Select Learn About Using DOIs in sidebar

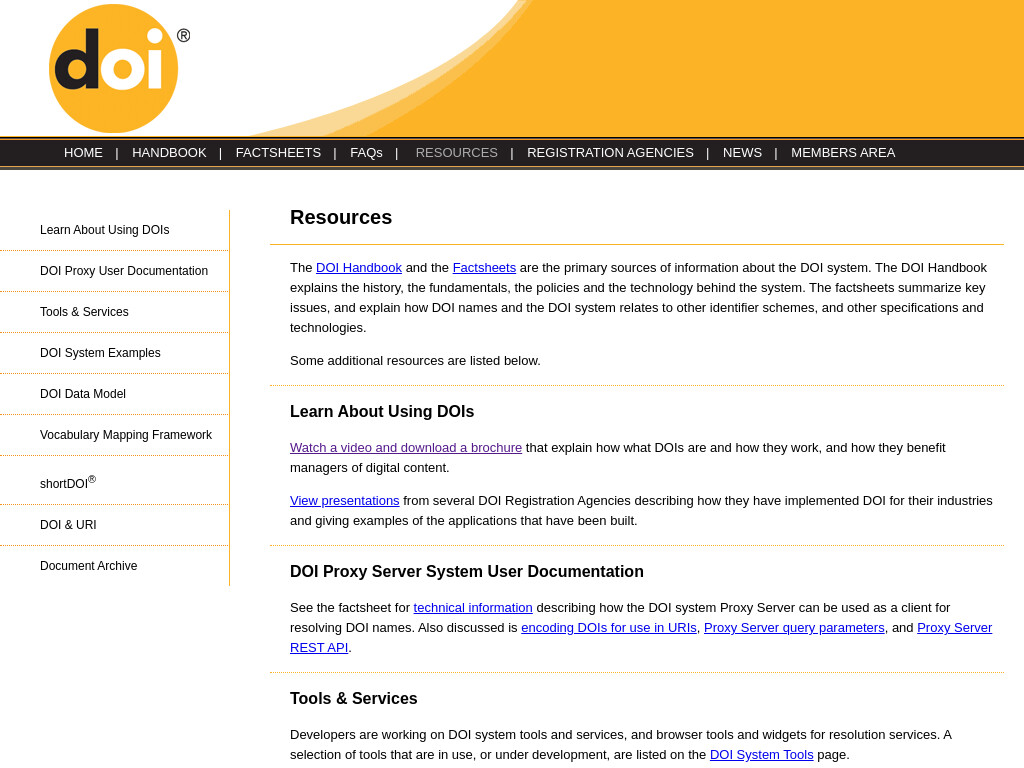click(104, 230)
